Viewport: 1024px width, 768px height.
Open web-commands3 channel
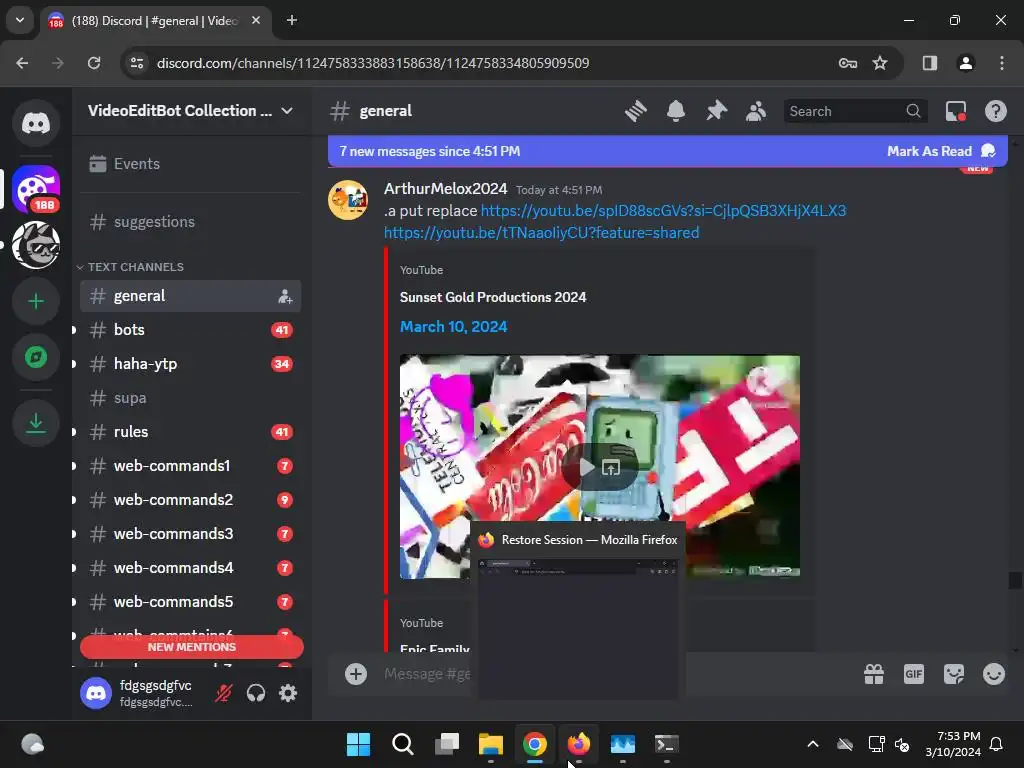pos(190,534)
